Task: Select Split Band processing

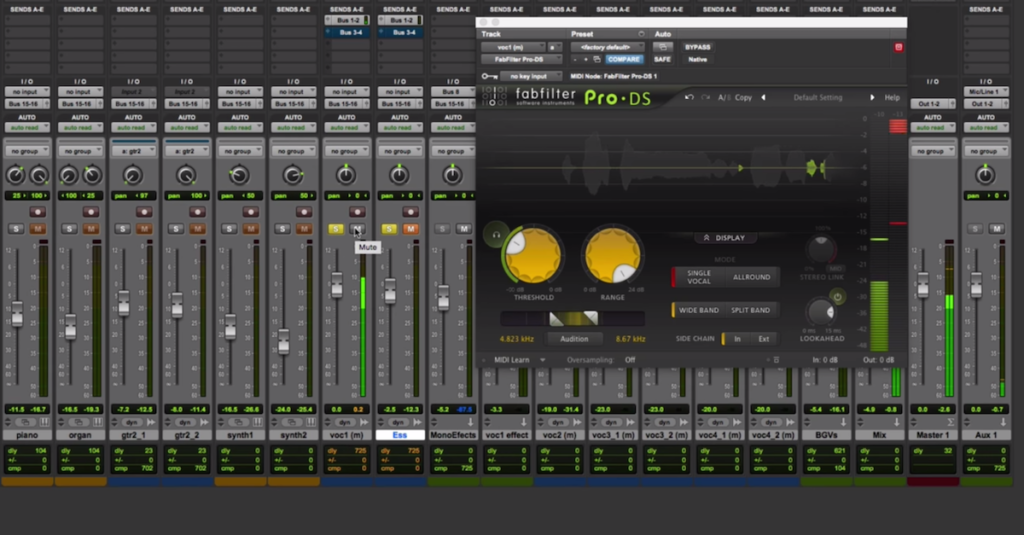Action: click(750, 310)
